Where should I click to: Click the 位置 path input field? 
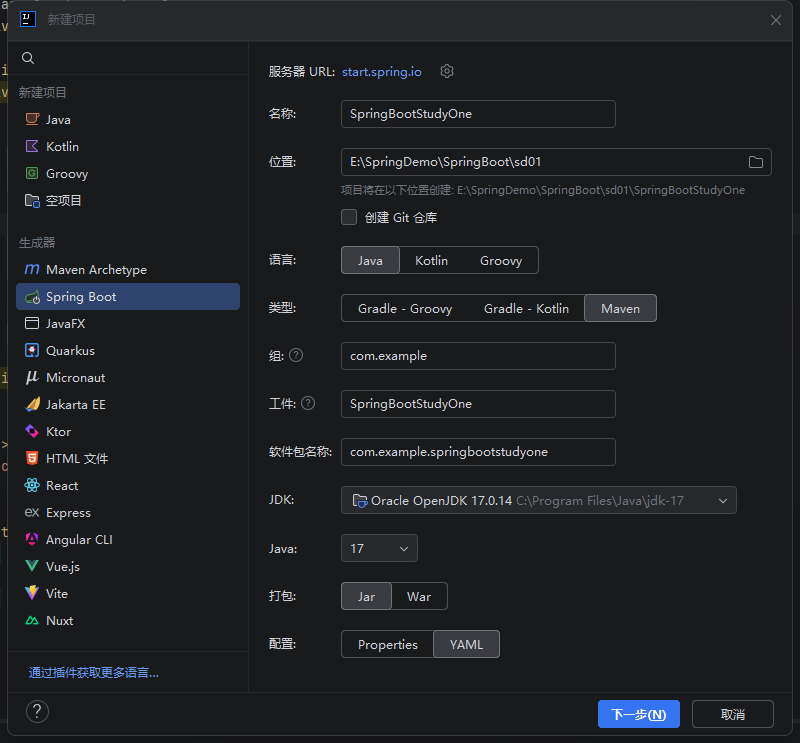click(x=556, y=162)
